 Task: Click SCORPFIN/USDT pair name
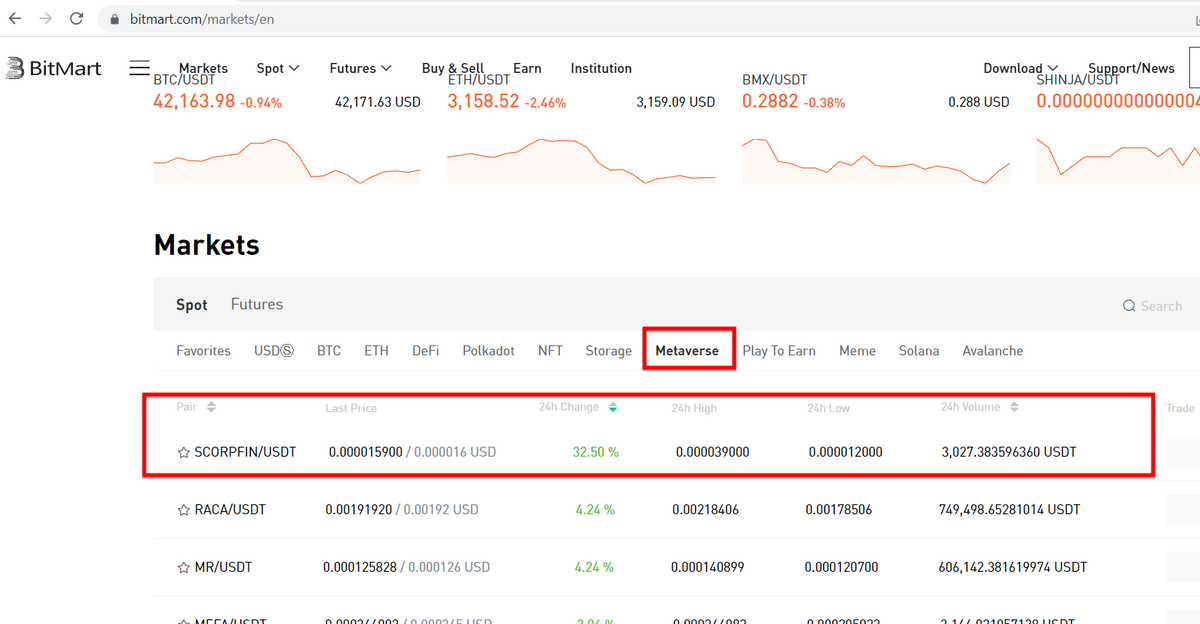(245, 452)
